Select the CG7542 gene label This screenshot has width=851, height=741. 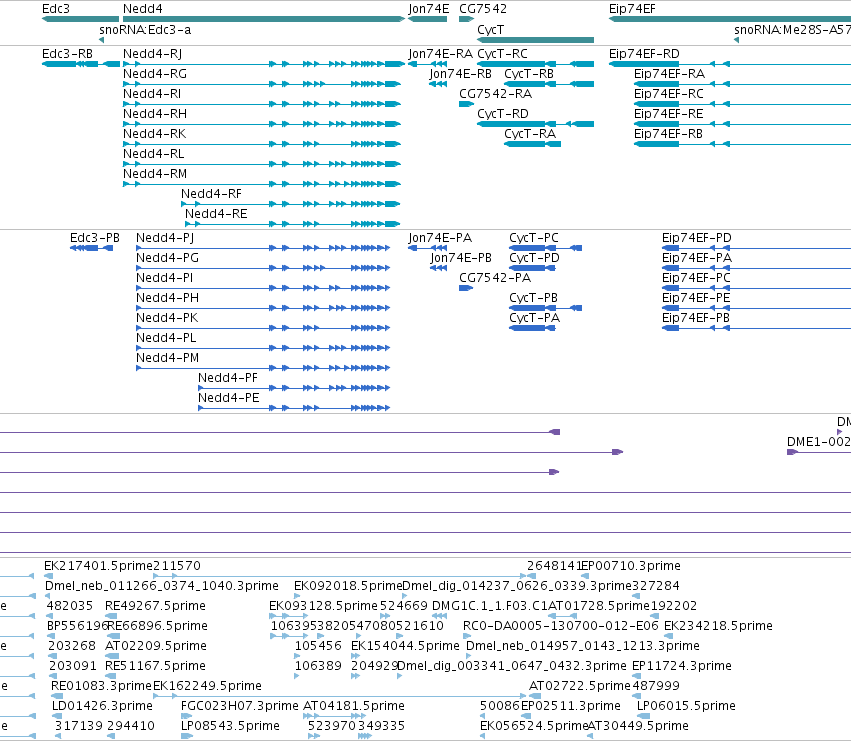[x=483, y=9]
